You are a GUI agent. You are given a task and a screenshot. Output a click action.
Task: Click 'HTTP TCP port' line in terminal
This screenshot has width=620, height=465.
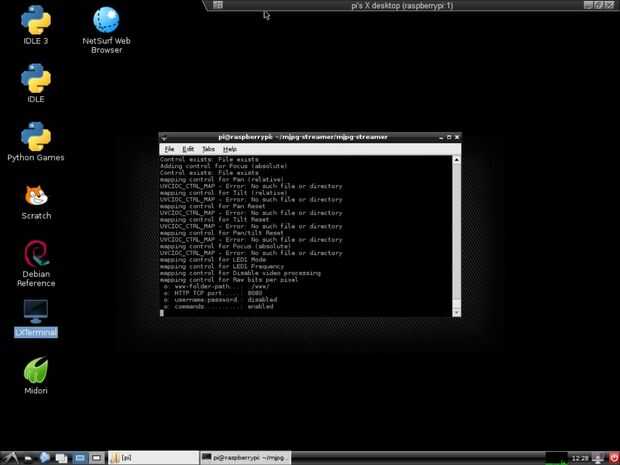pos(213,293)
